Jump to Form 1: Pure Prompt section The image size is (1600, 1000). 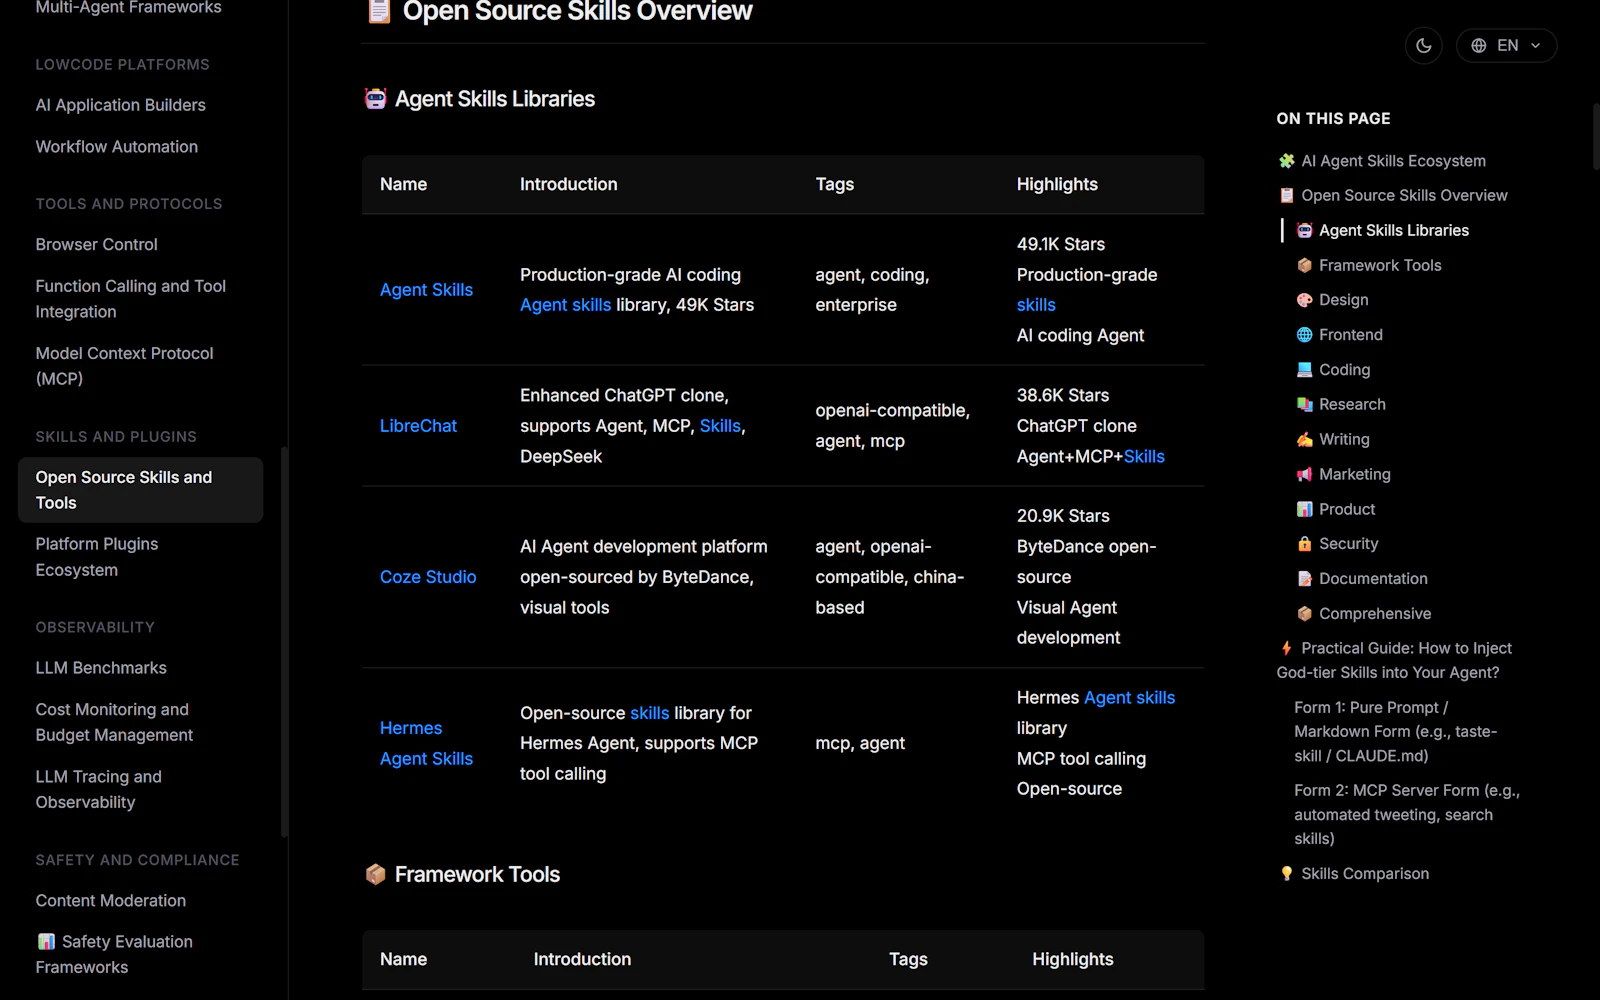coord(1395,732)
